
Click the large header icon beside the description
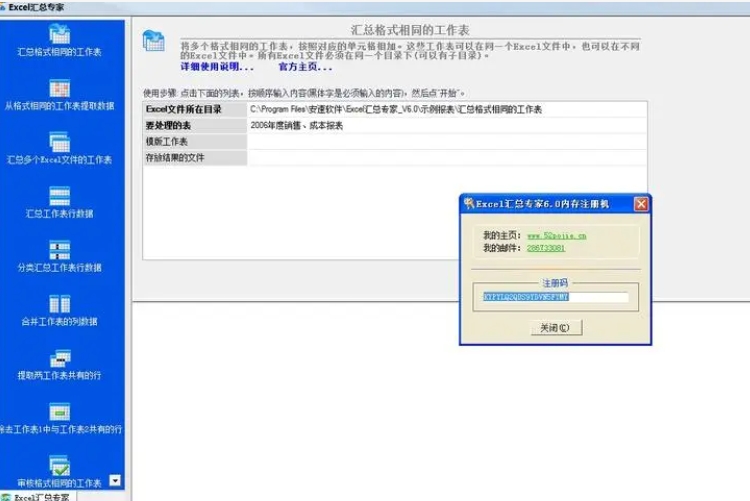154,41
